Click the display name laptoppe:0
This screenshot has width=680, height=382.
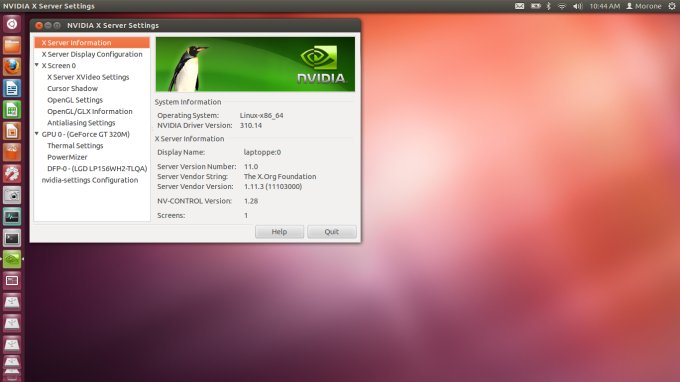tap(262, 152)
